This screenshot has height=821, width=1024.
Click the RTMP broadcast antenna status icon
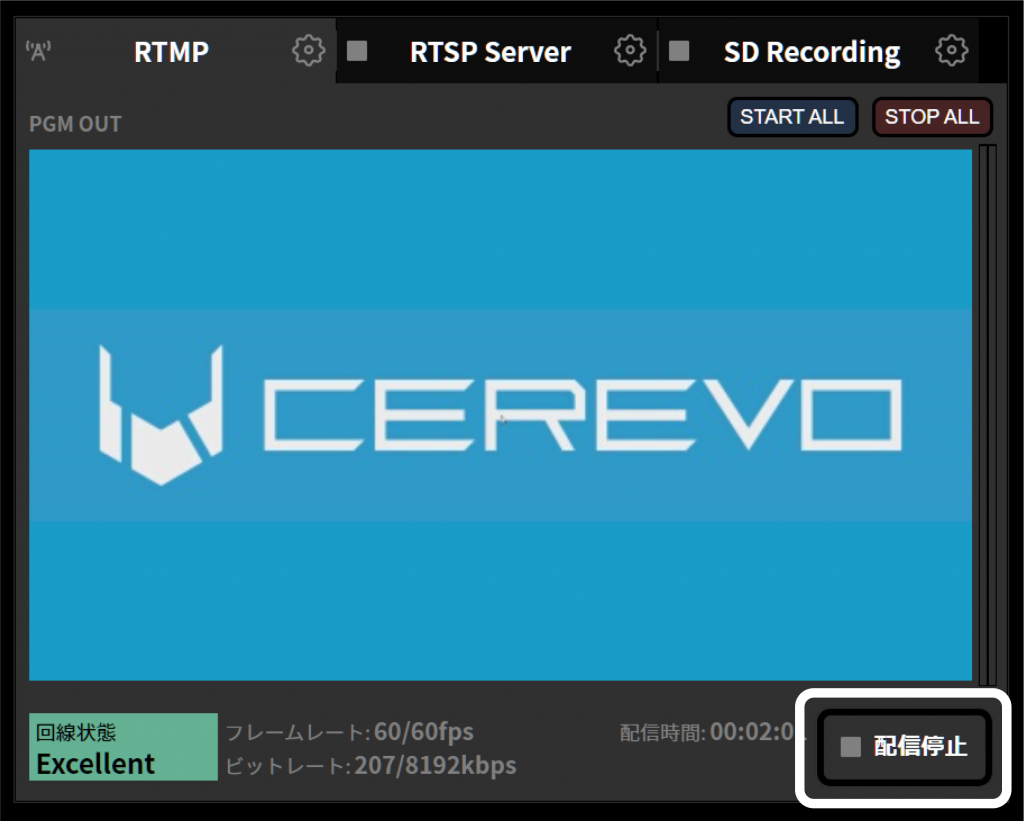pos(39,50)
